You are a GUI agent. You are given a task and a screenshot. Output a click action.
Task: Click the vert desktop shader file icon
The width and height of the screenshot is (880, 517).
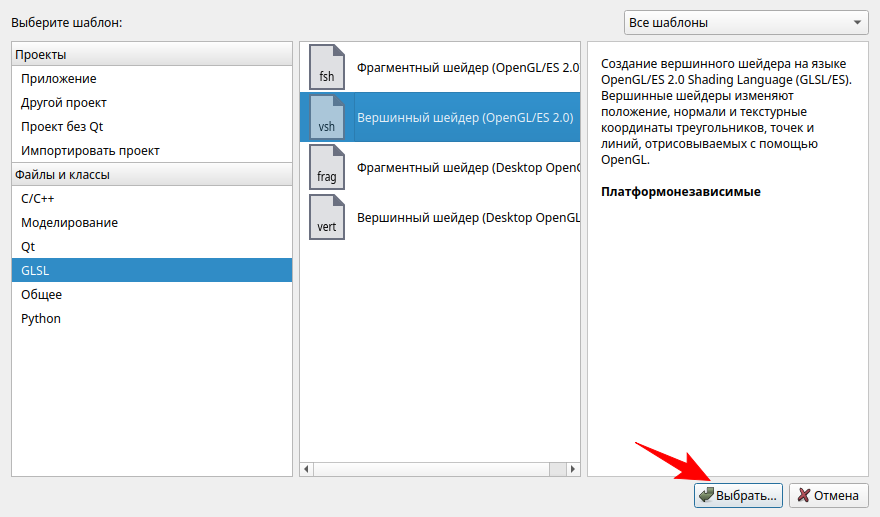pos(327,217)
